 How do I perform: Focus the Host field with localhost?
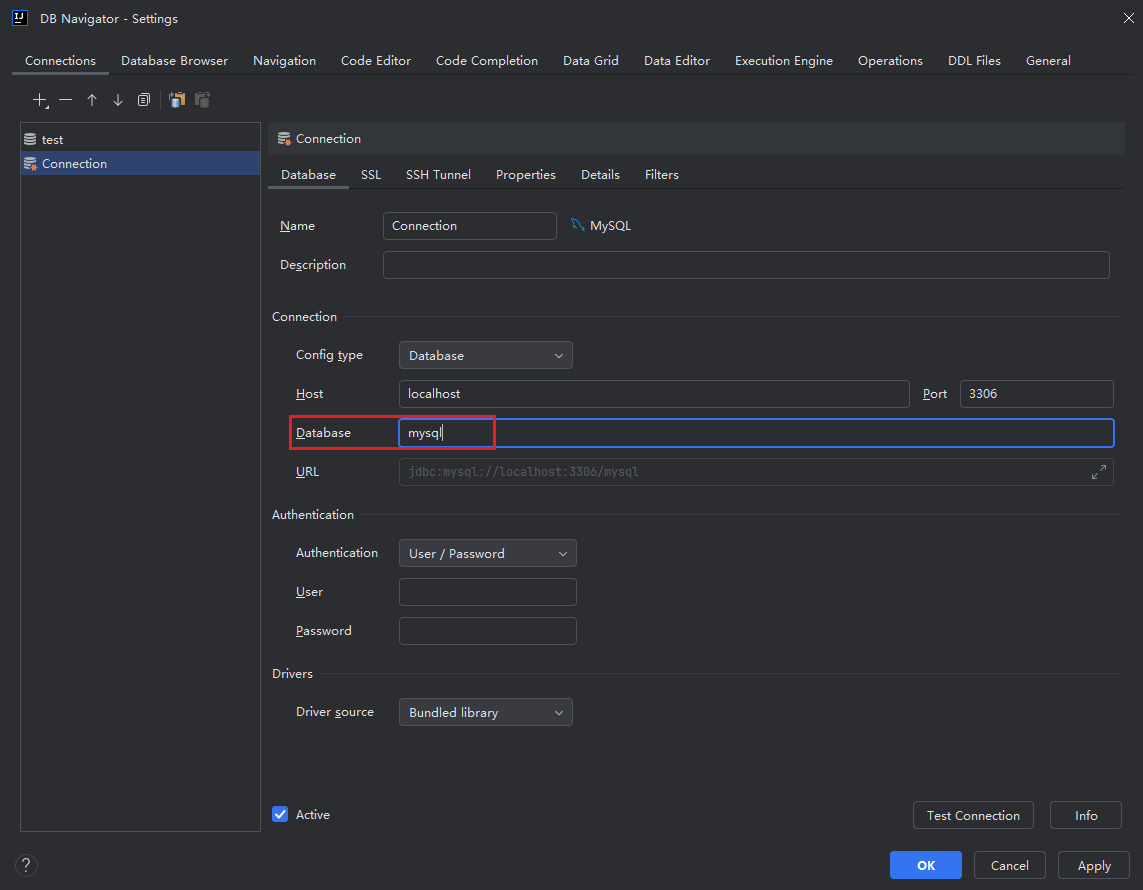click(x=654, y=394)
